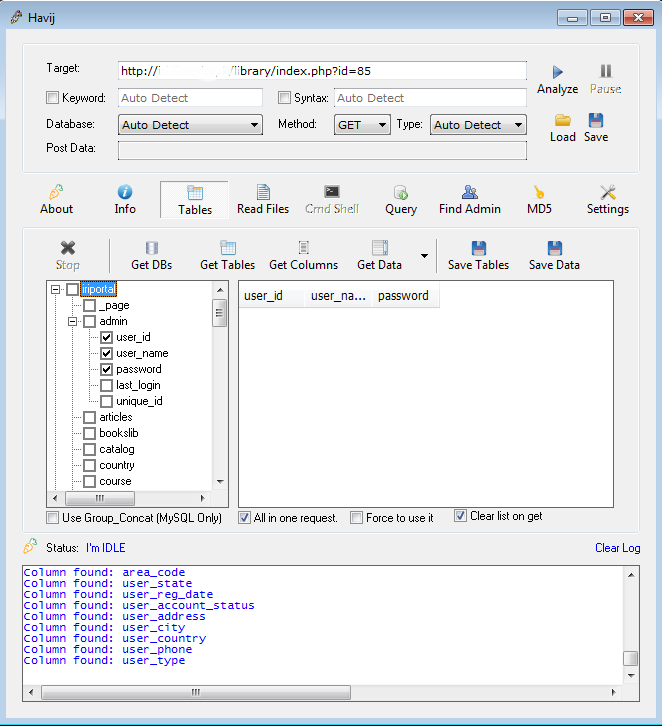Uncheck the password column checkbox
The width and height of the screenshot is (662, 726).
tap(106, 369)
